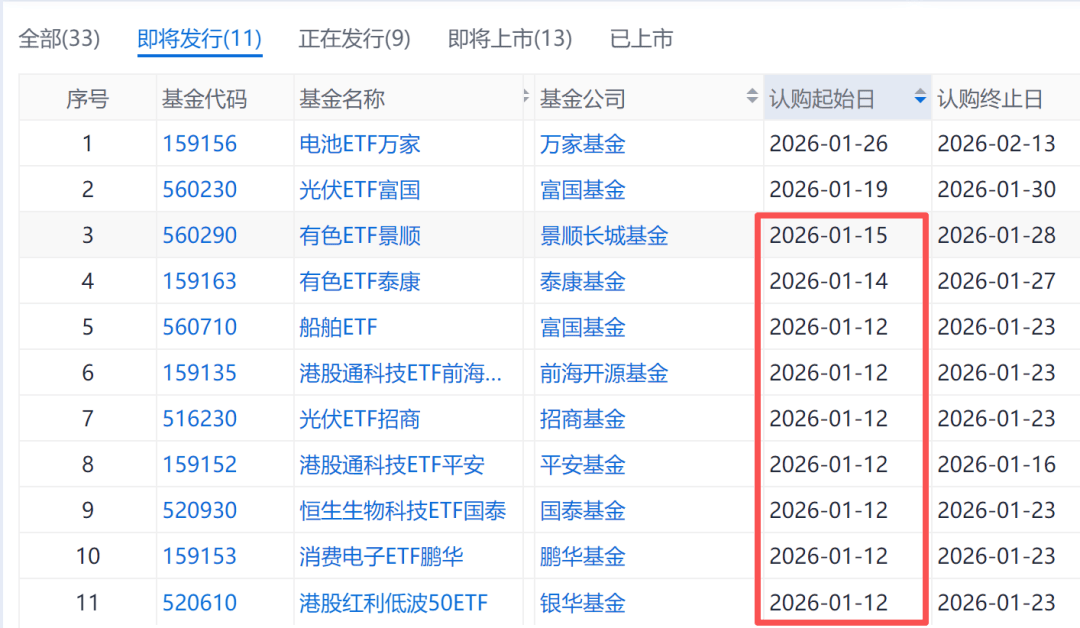
Task: Open fund 船舶ETF
Action: click(338, 327)
